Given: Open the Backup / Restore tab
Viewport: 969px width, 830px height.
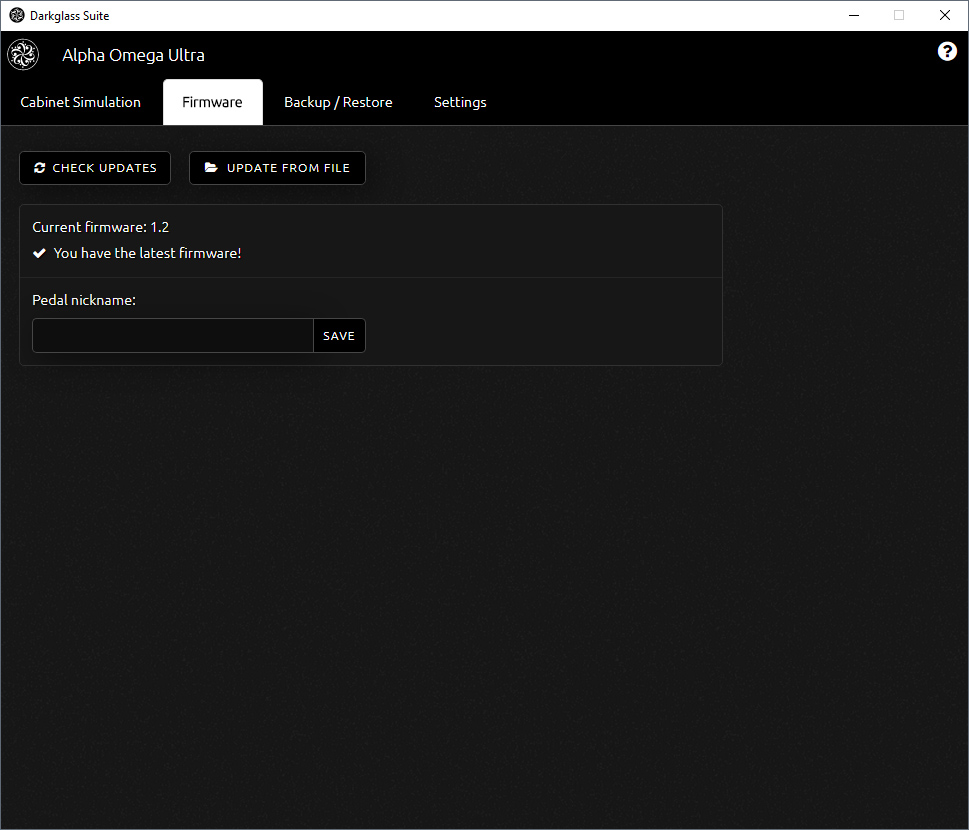Looking at the screenshot, I should coord(338,102).
